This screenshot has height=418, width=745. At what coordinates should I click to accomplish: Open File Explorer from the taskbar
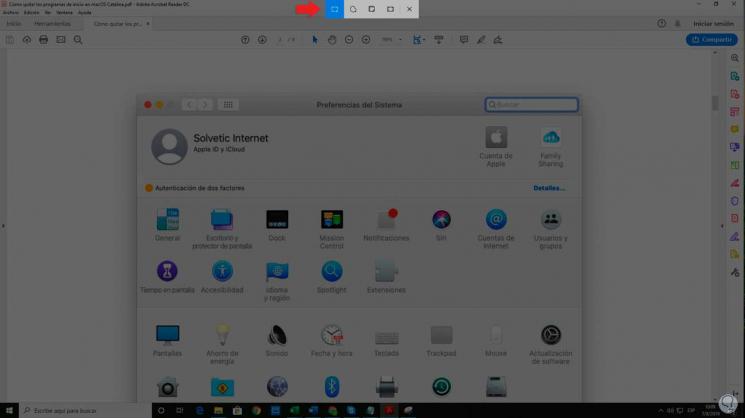point(218,410)
